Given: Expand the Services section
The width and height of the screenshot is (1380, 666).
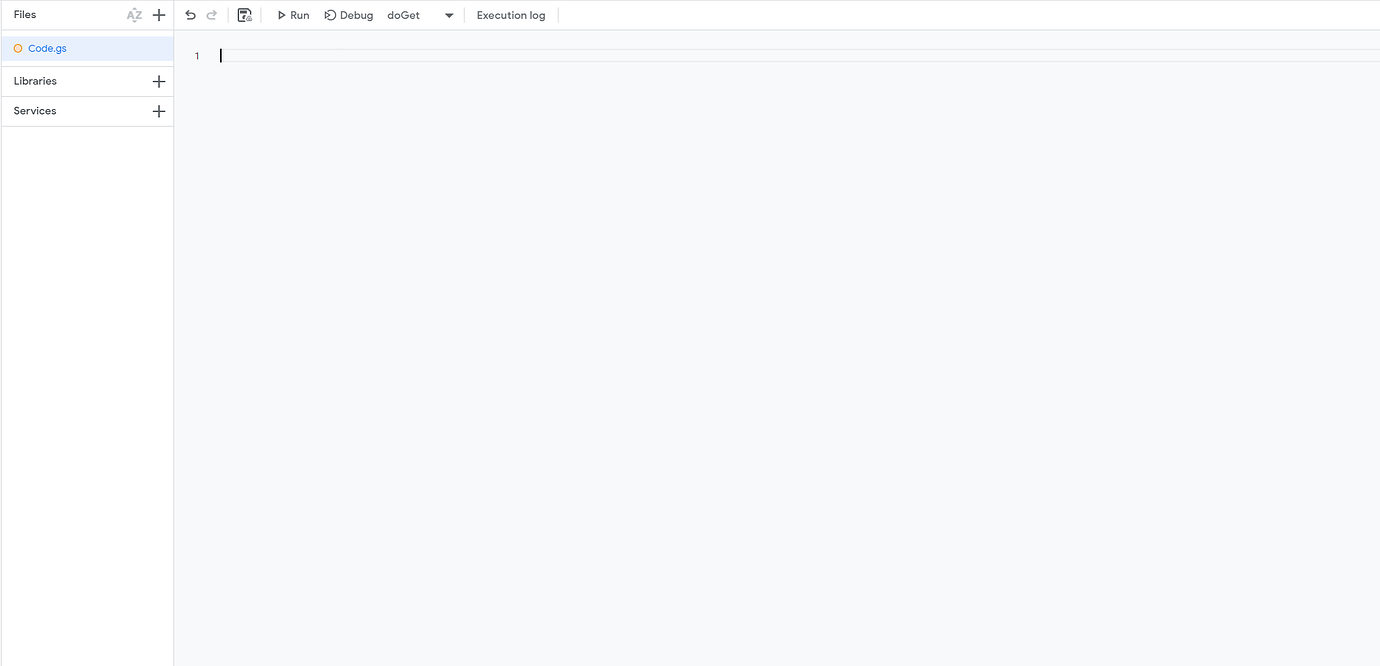Looking at the screenshot, I should [33, 111].
